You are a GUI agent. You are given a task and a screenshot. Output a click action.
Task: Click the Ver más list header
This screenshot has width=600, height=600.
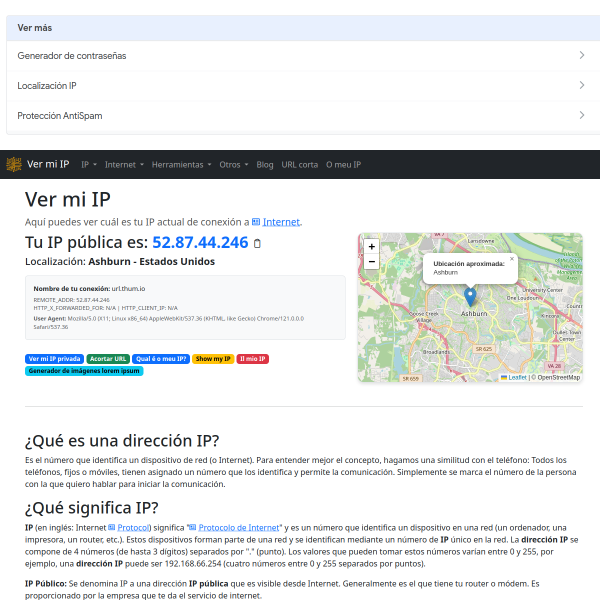tap(303, 28)
